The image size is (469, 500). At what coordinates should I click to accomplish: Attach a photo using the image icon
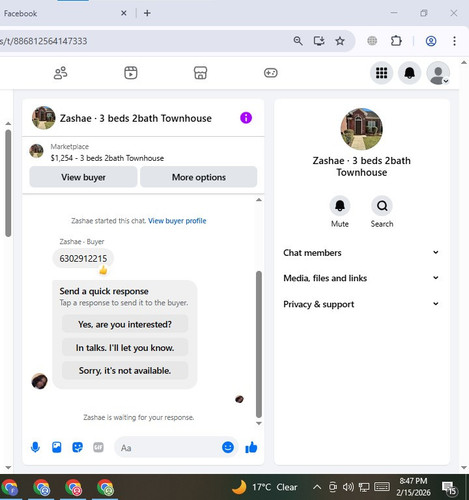(x=57, y=447)
